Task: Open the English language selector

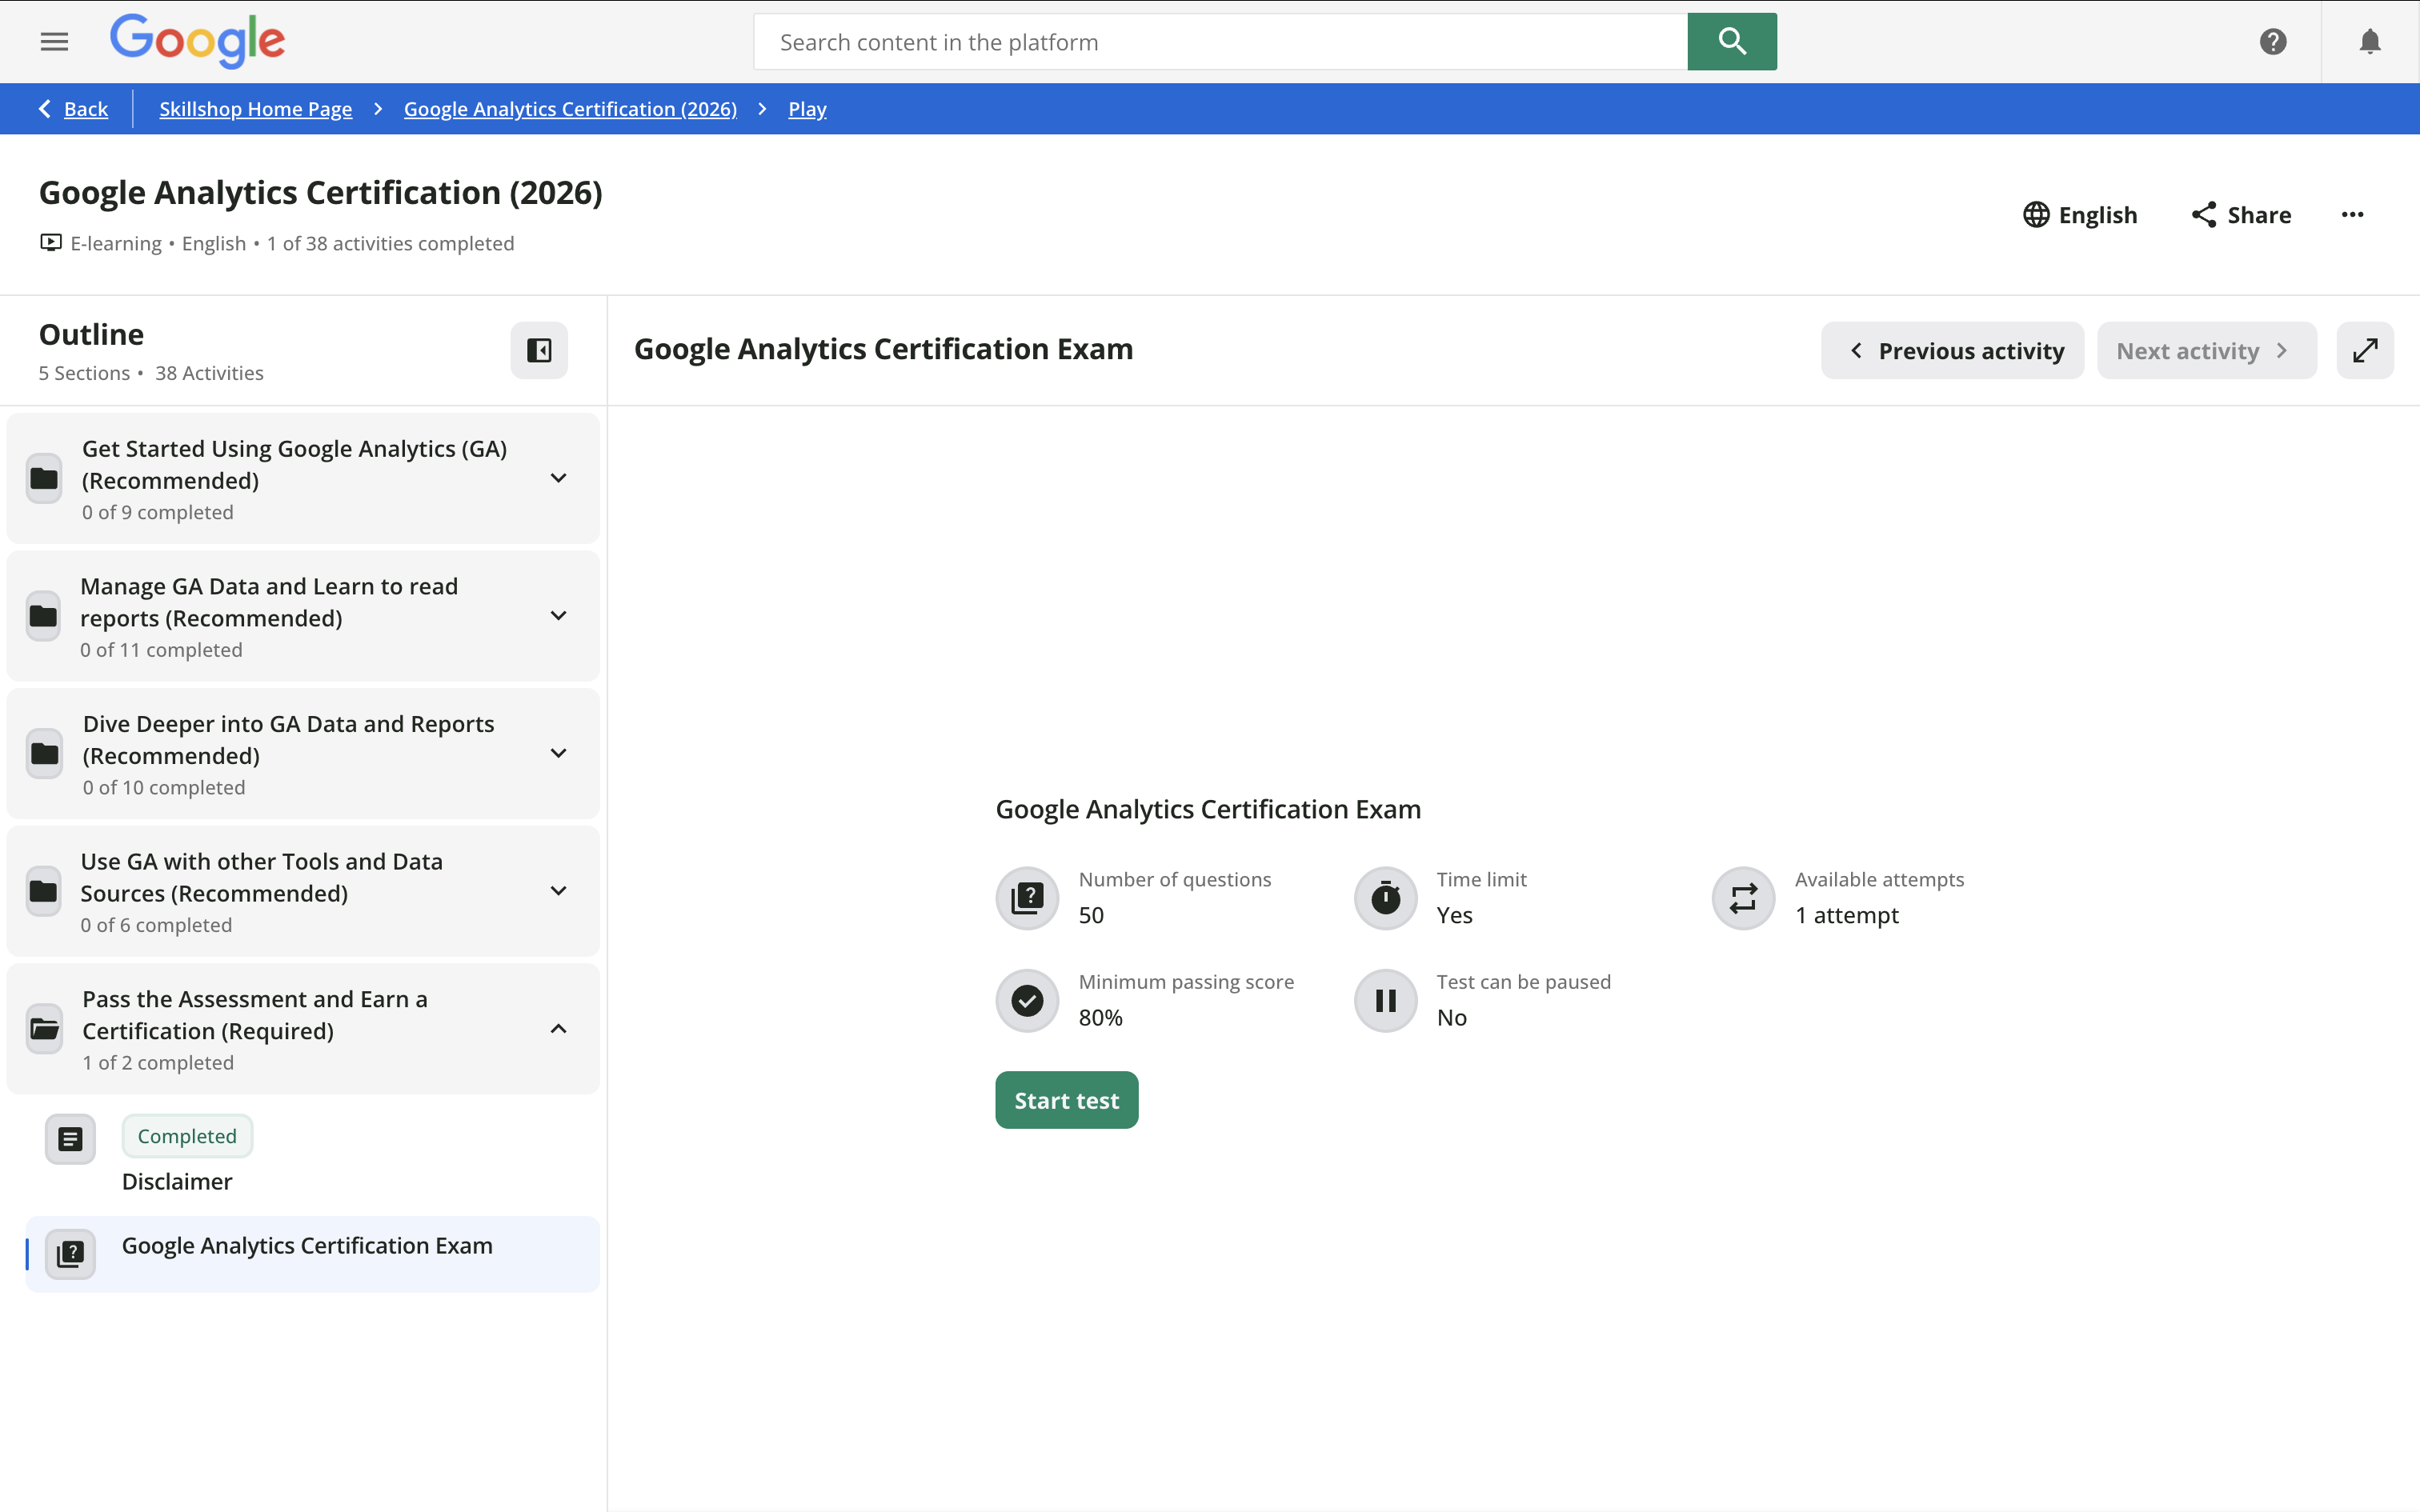Action: (x=2079, y=215)
